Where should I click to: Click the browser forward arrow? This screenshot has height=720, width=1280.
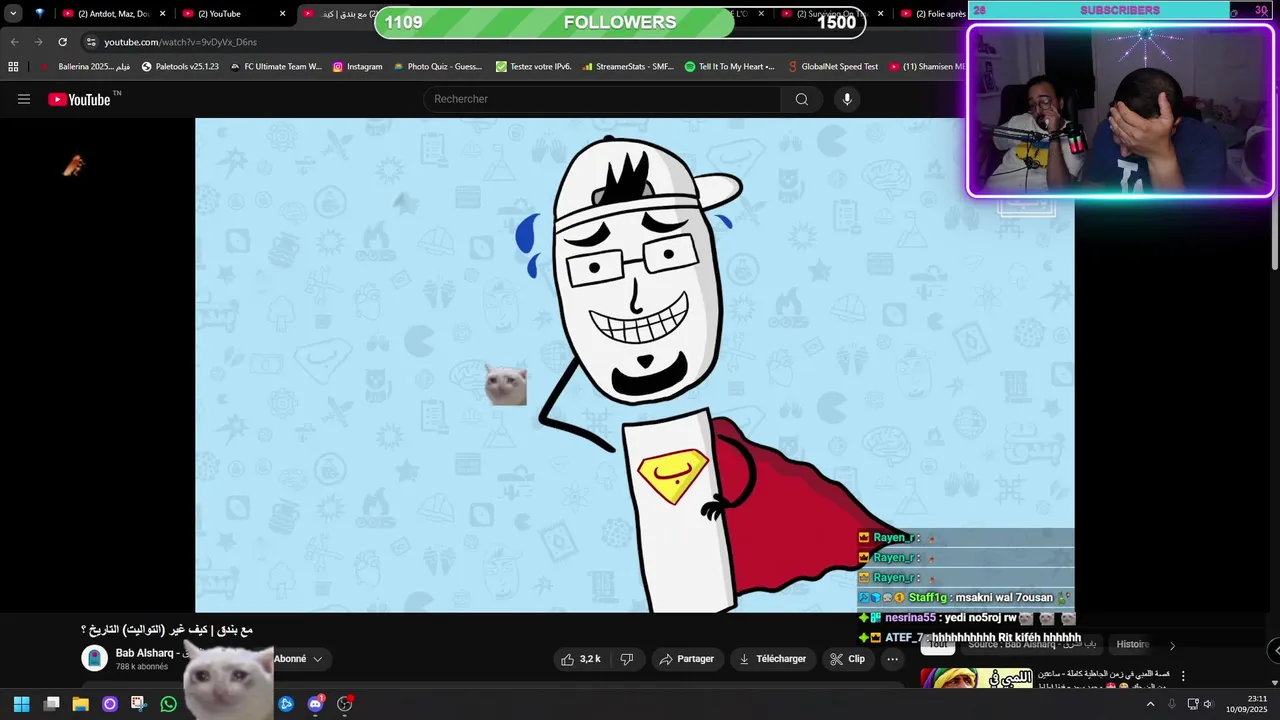click(38, 42)
